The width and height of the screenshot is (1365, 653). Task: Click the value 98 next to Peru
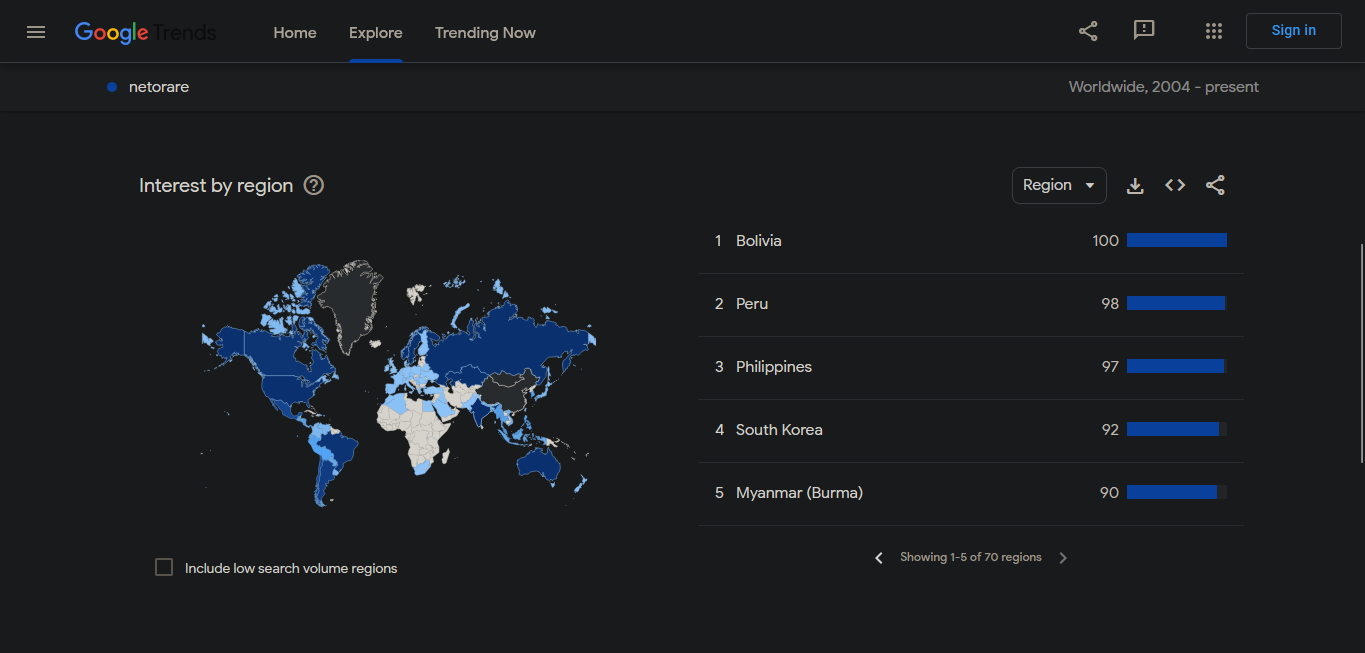point(1110,304)
